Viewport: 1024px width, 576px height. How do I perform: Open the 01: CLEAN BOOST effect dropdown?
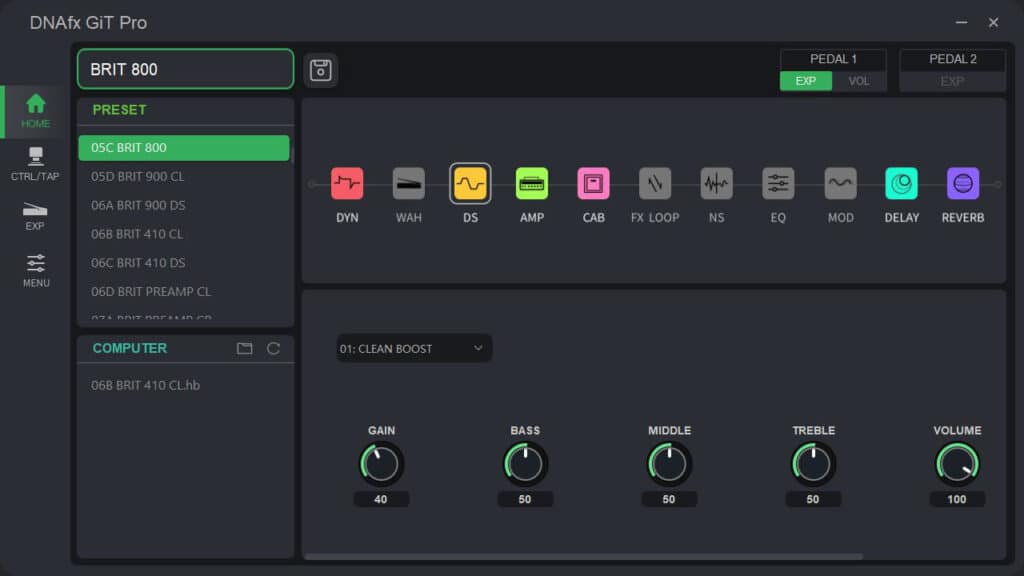(414, 349)
